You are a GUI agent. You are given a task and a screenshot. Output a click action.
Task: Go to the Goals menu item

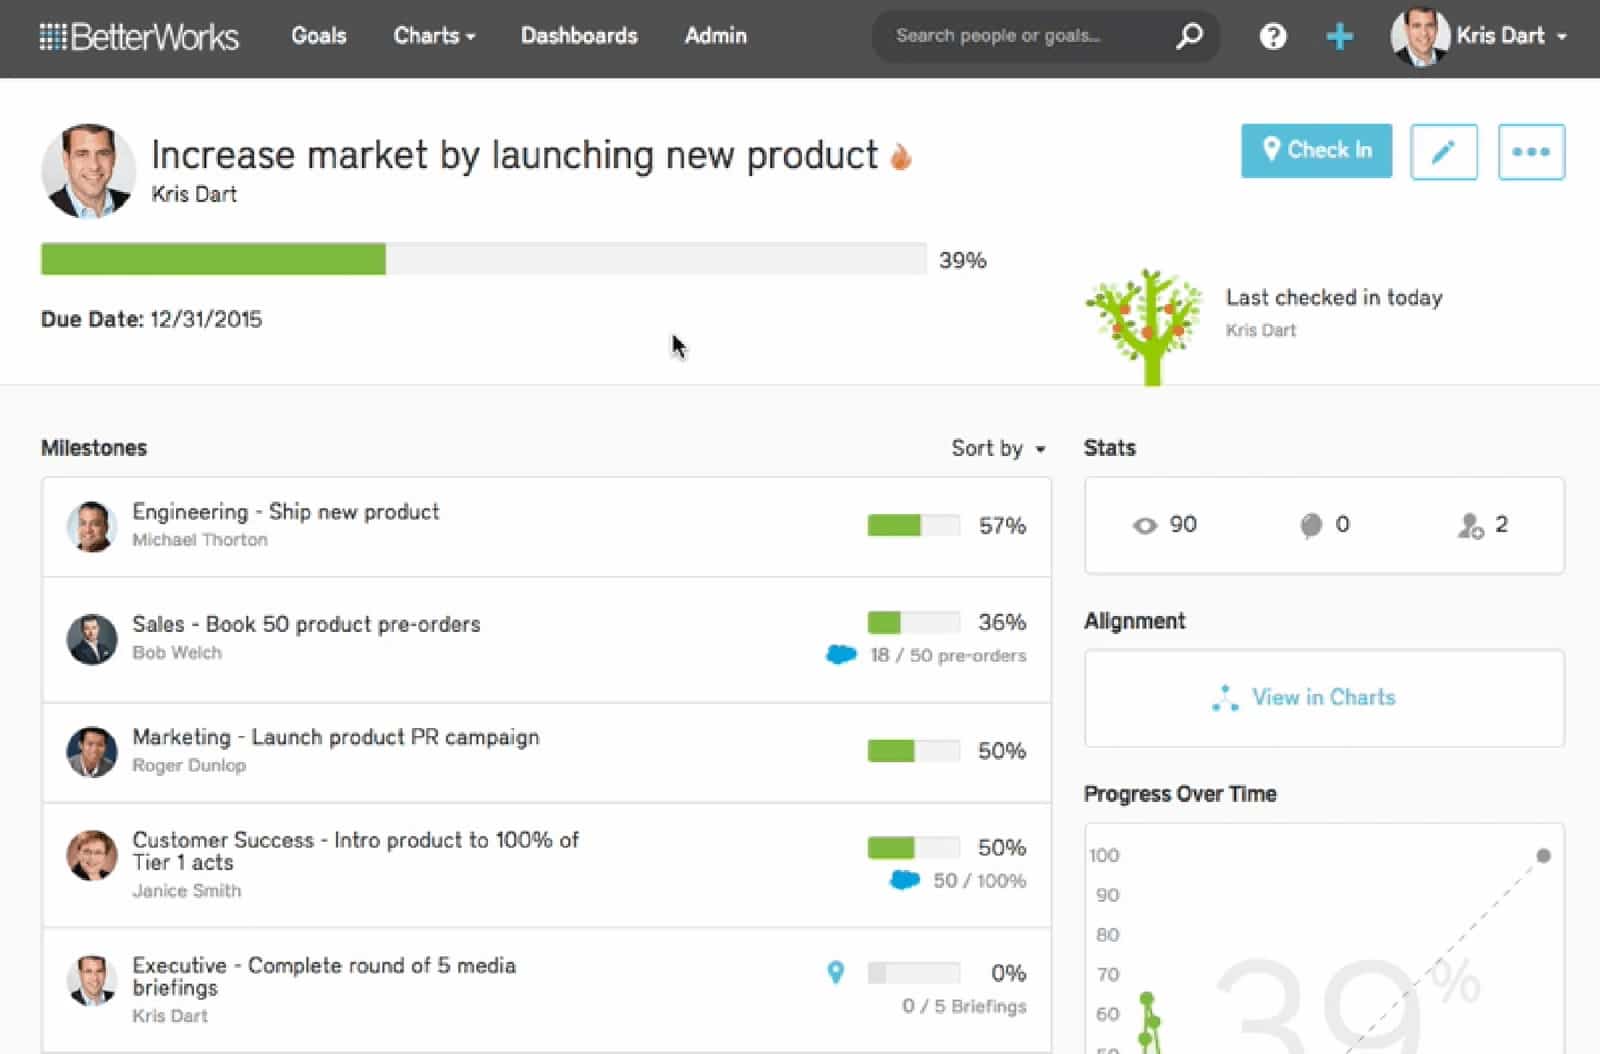319,36
